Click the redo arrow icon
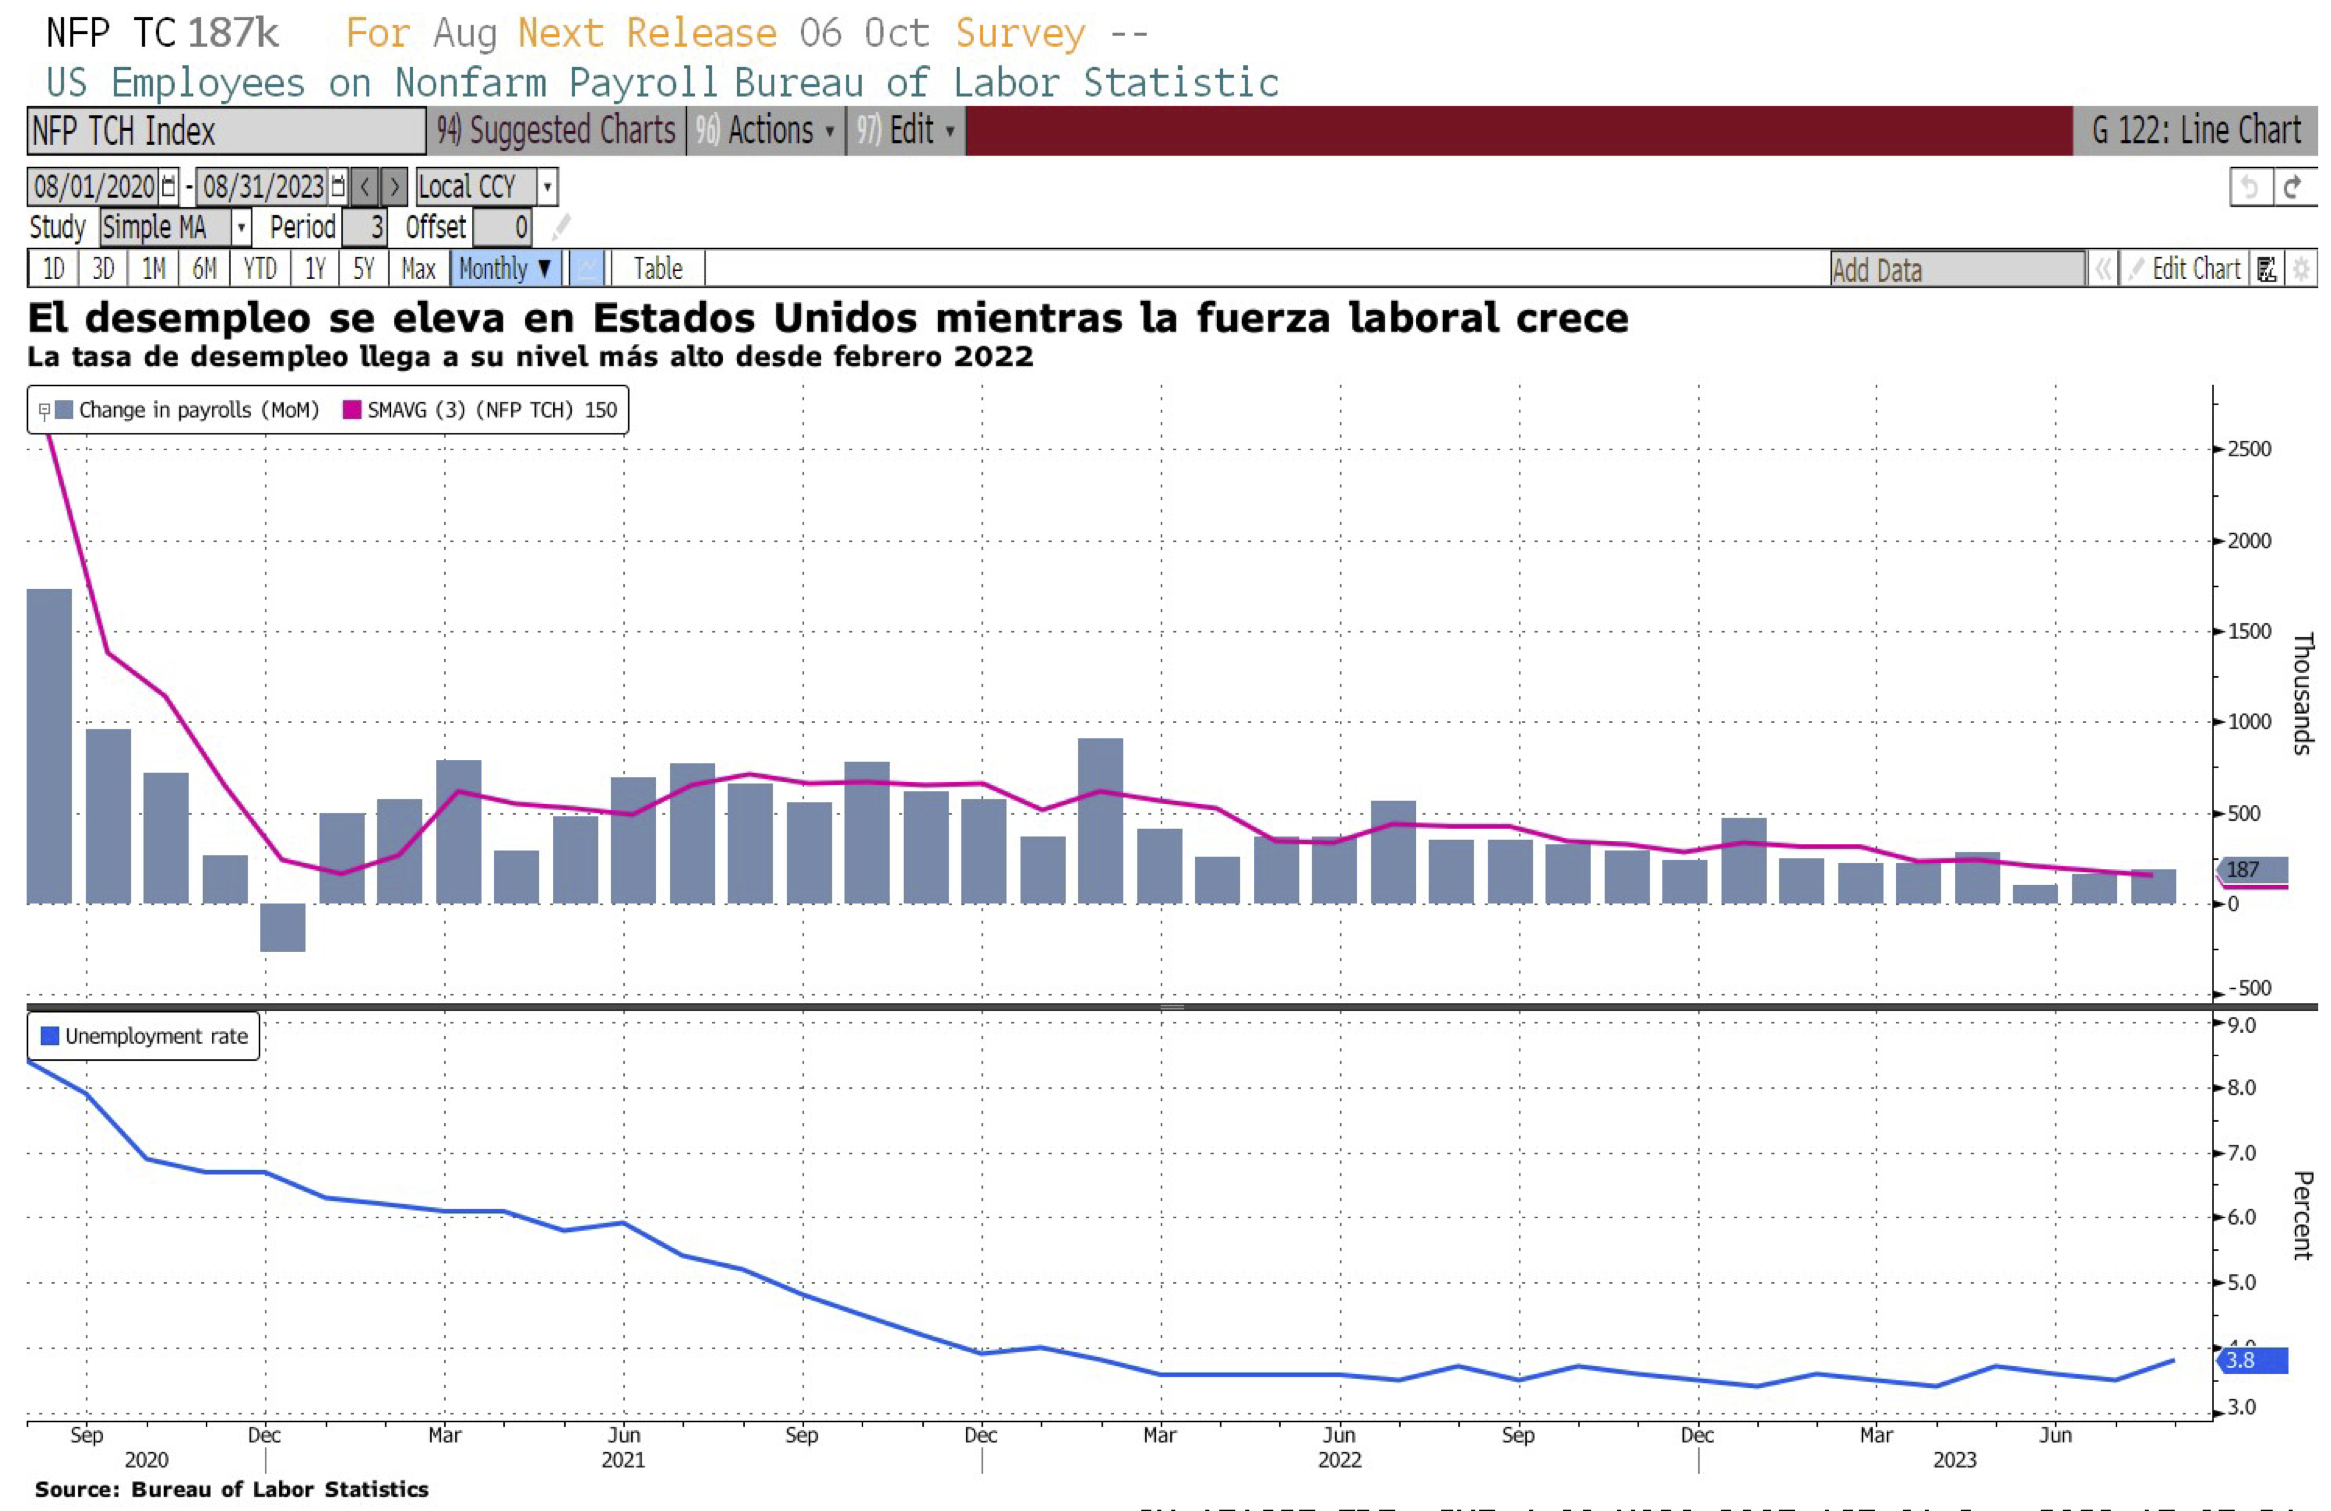Viewport: 2331px width, 1511px height. [x=2293, y=186]
